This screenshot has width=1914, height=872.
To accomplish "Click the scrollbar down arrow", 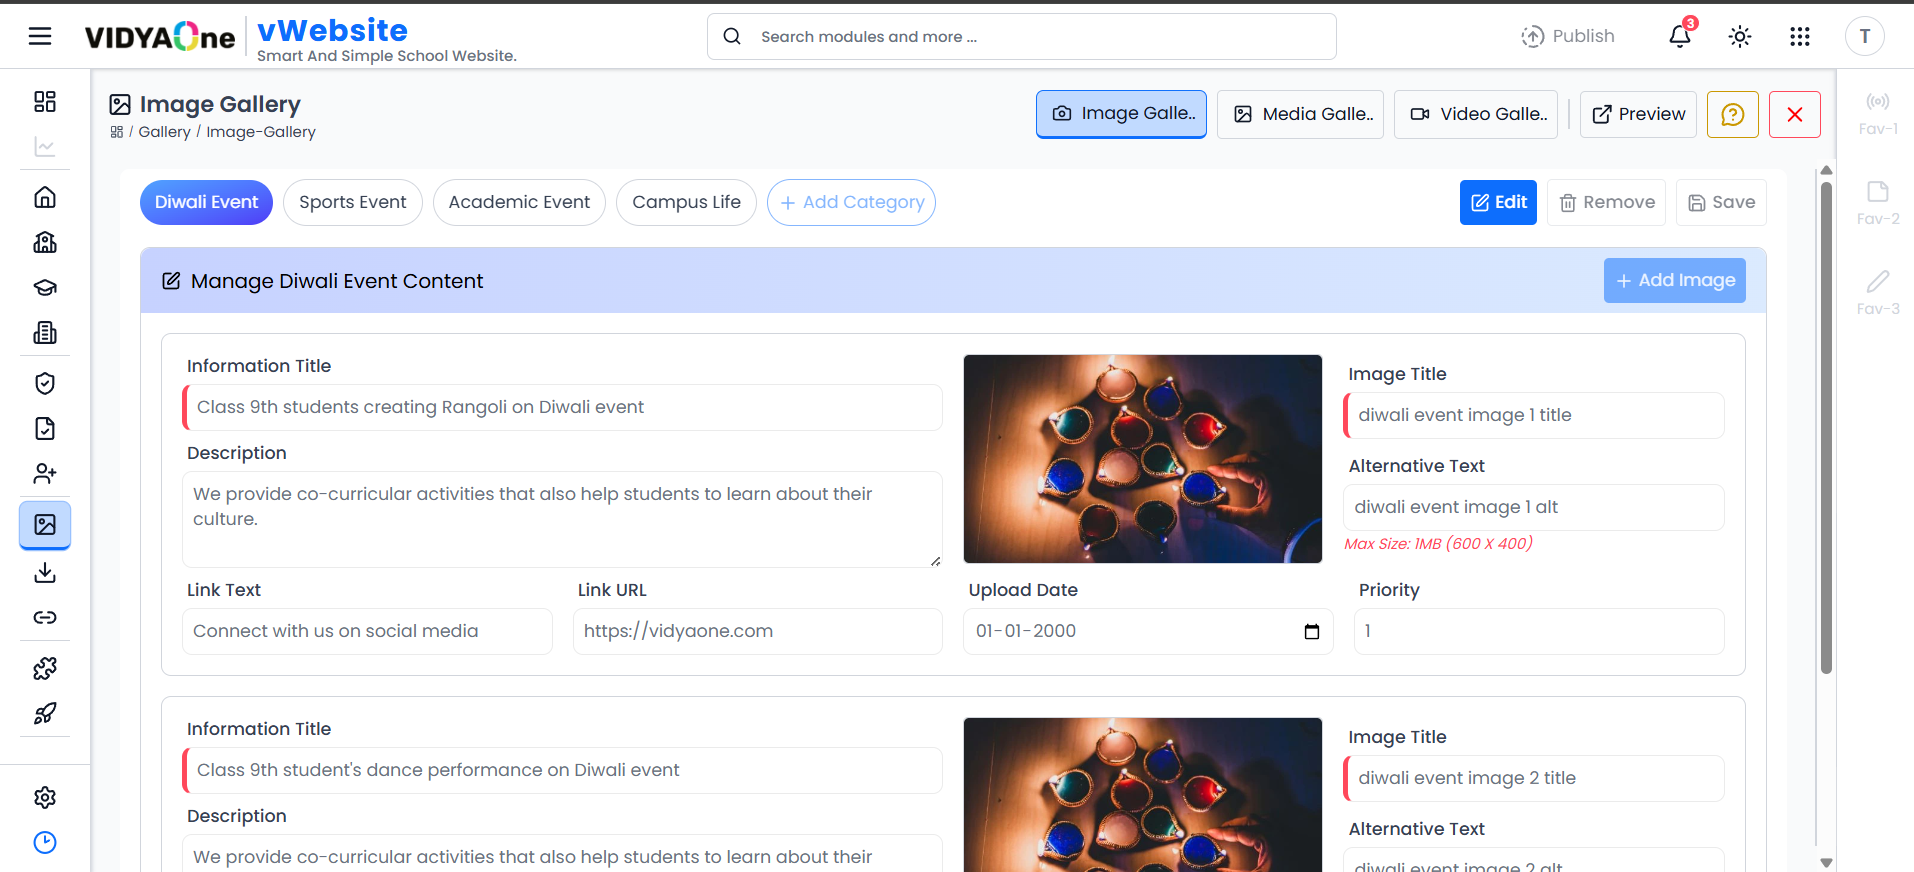I will (1826, 862).
